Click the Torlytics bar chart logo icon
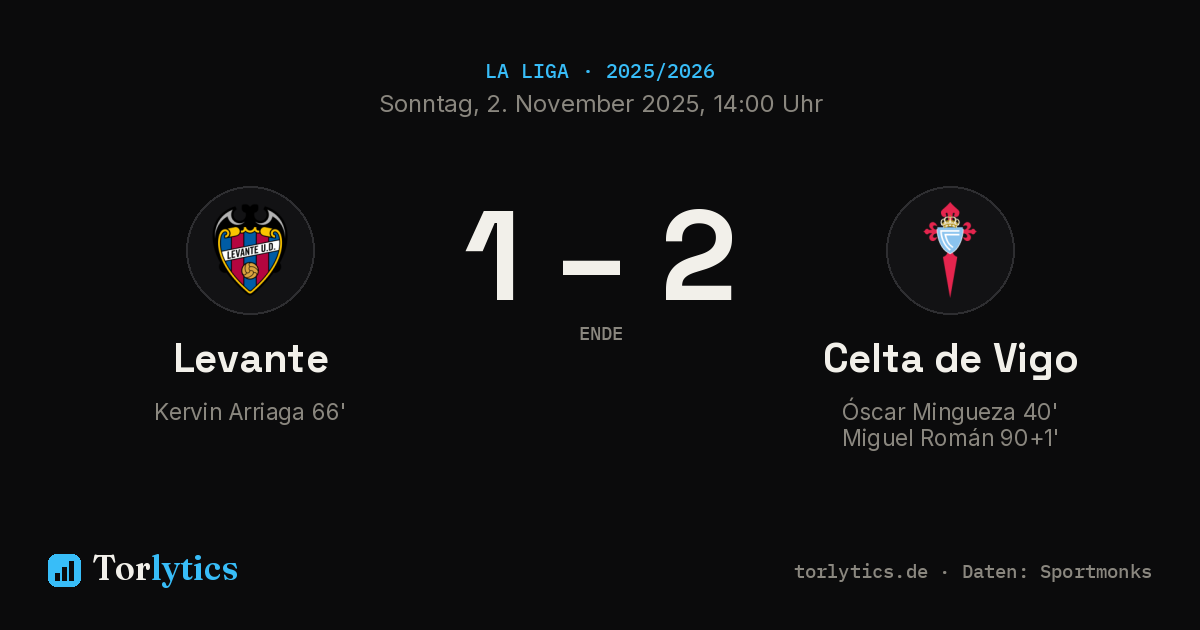The height and width of the screenshot is (630, 1200). click(64, 570)
